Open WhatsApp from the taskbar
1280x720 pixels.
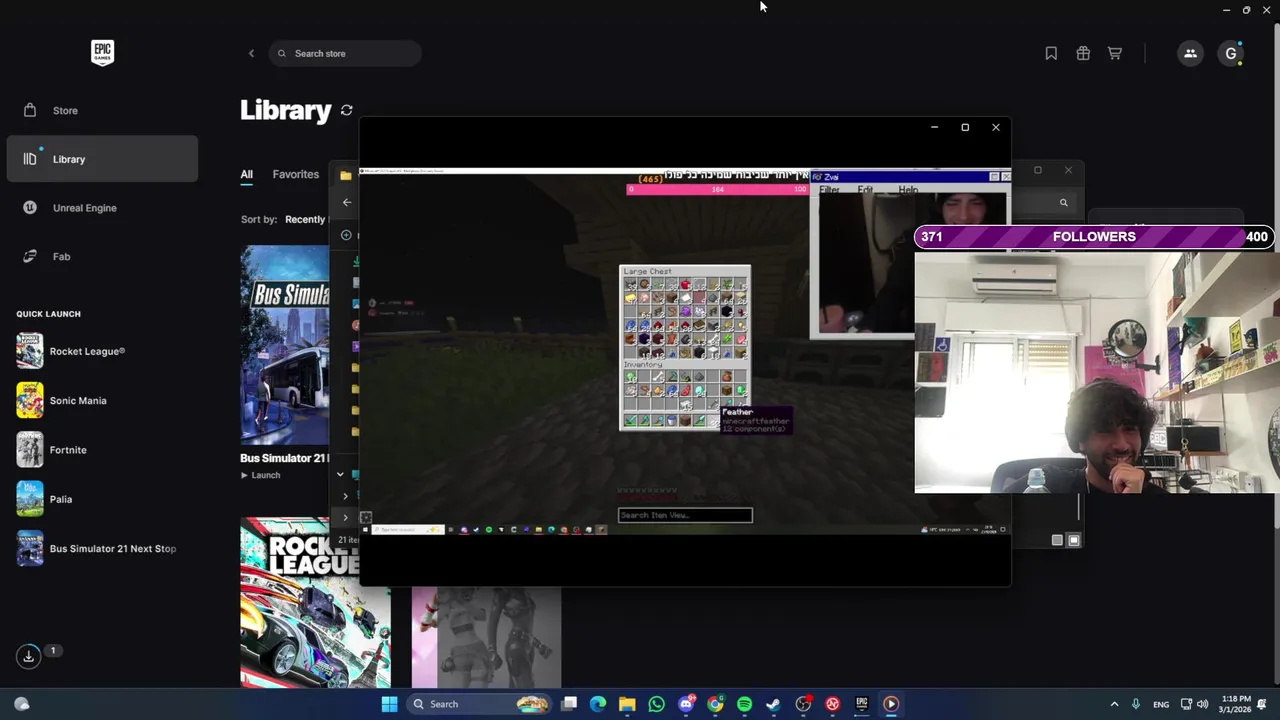[656, 704]
